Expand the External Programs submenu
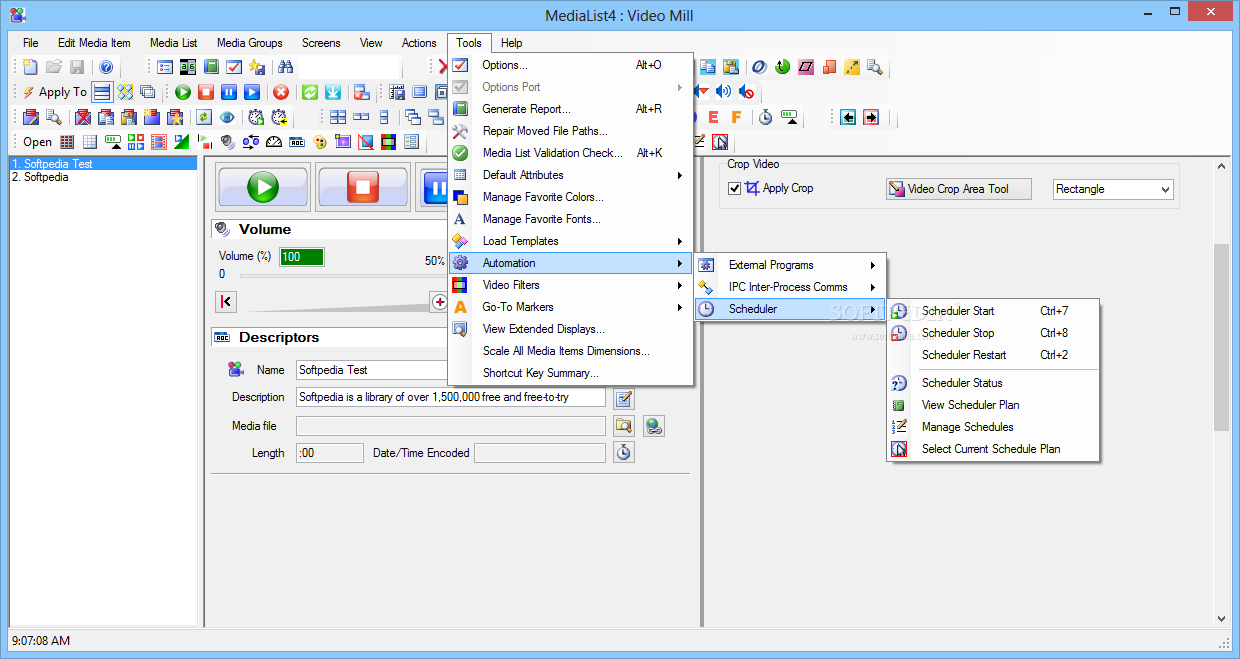This screenshot has width=1240, height=659. [x=790, y=265]
